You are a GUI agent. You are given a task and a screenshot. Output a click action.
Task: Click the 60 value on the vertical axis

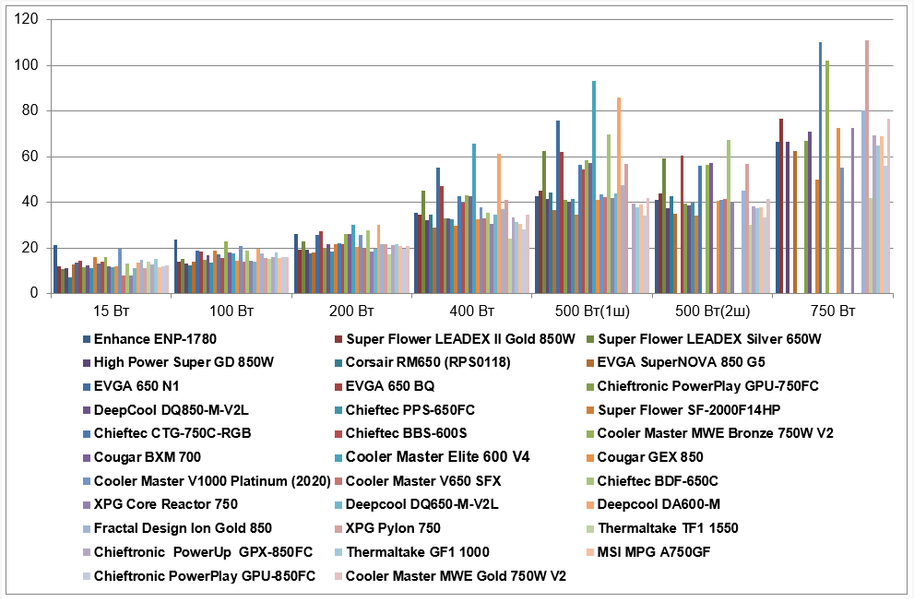click(30, 156)
